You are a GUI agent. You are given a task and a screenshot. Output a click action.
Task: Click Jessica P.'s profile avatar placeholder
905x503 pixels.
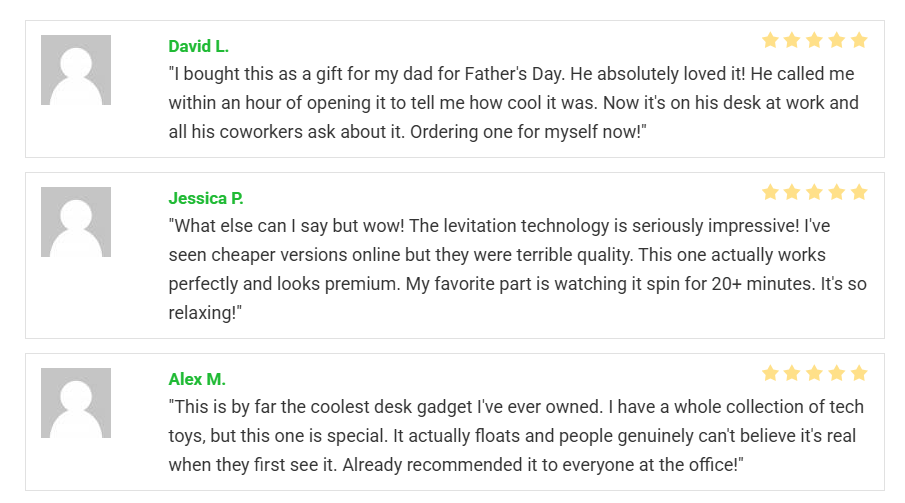coord(76,222)
